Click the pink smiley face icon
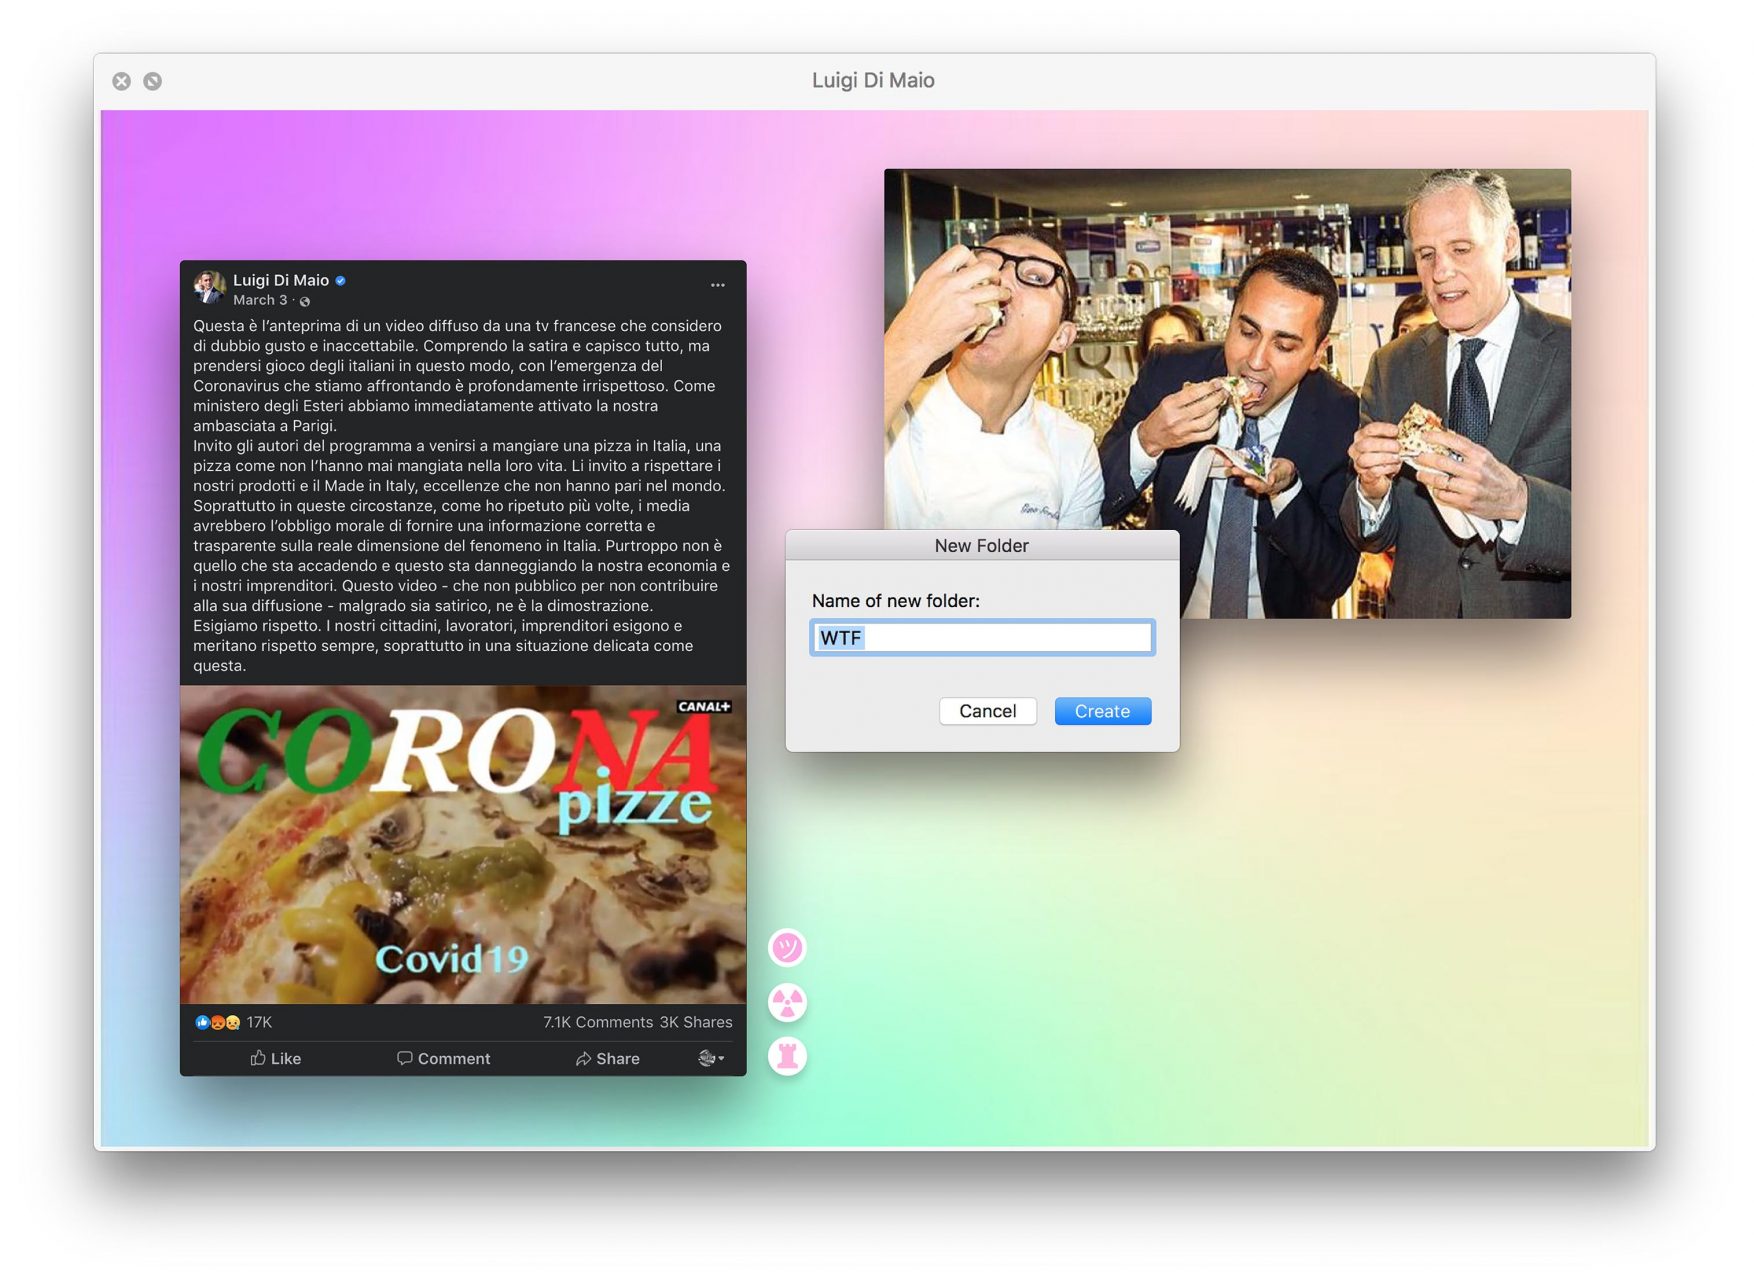1754x1280 pixels. click(787, 947)
